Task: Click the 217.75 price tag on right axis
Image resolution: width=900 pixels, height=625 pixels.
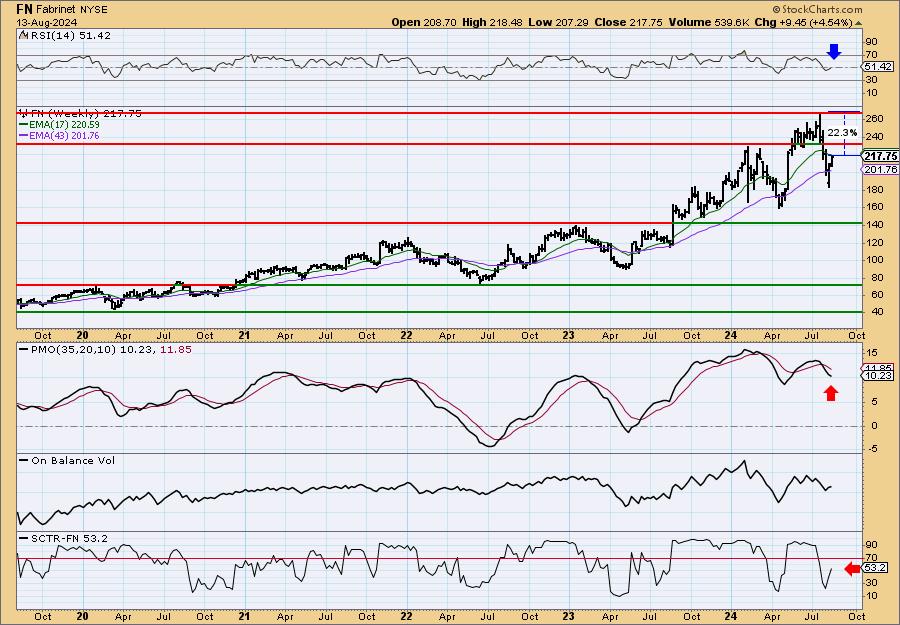Action: point(880,156)
